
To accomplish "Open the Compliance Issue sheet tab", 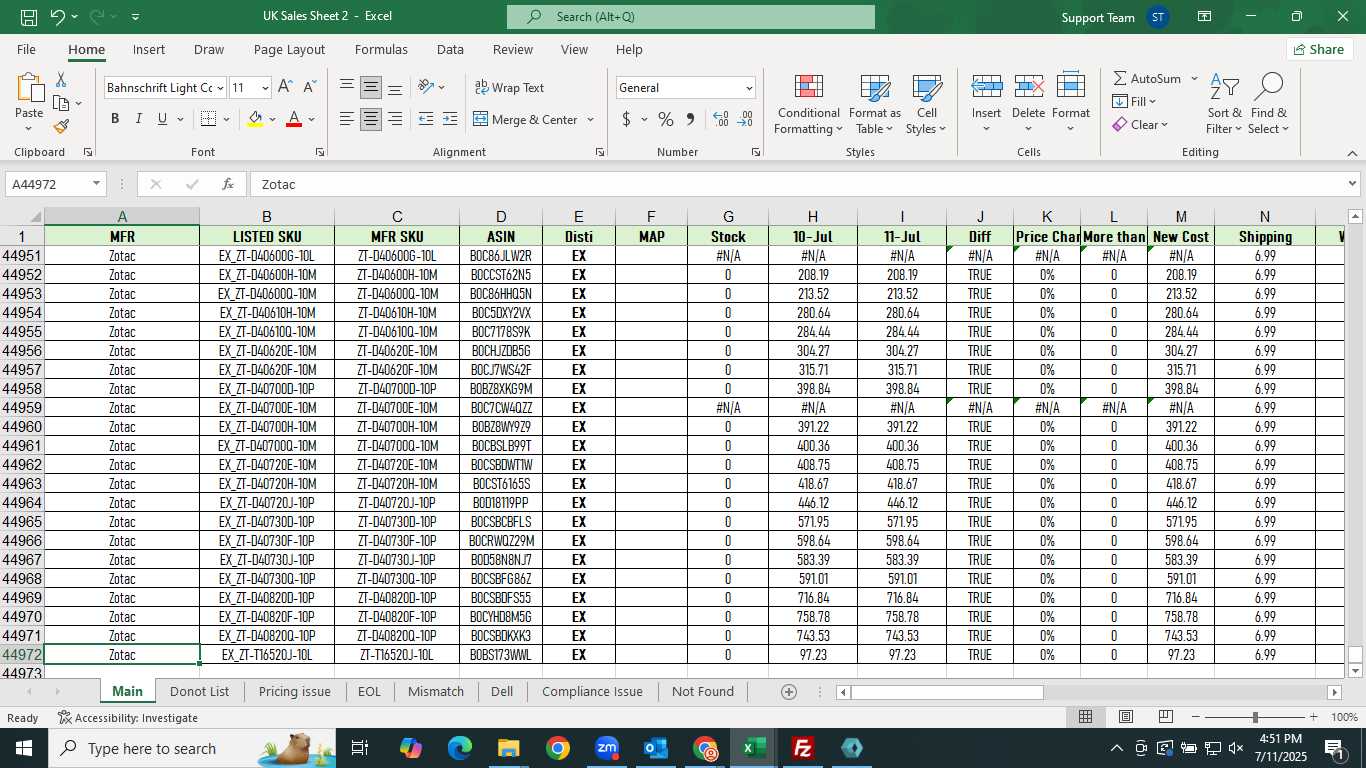I will pyautogui.click(x=592, y=692).
